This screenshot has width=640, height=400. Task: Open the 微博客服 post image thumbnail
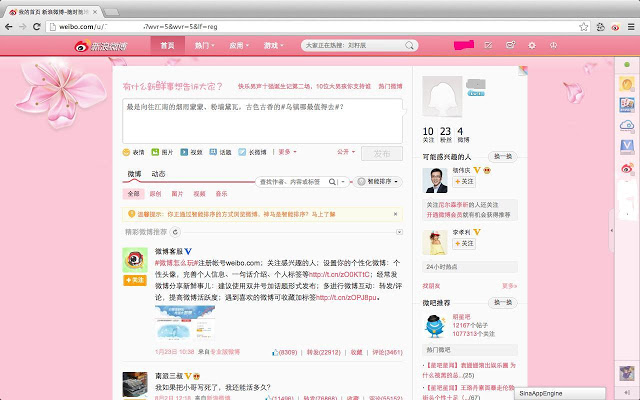pyautogui.click(x=185, y=323)
